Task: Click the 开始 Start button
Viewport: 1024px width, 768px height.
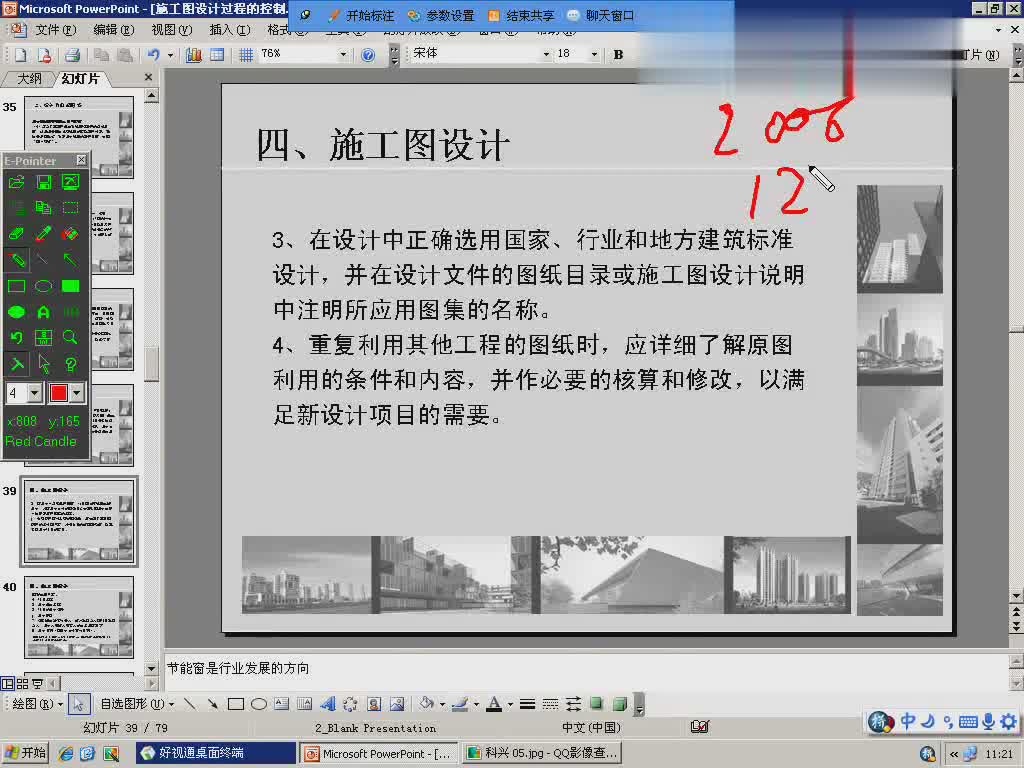Action: click(x=26, y=753)
